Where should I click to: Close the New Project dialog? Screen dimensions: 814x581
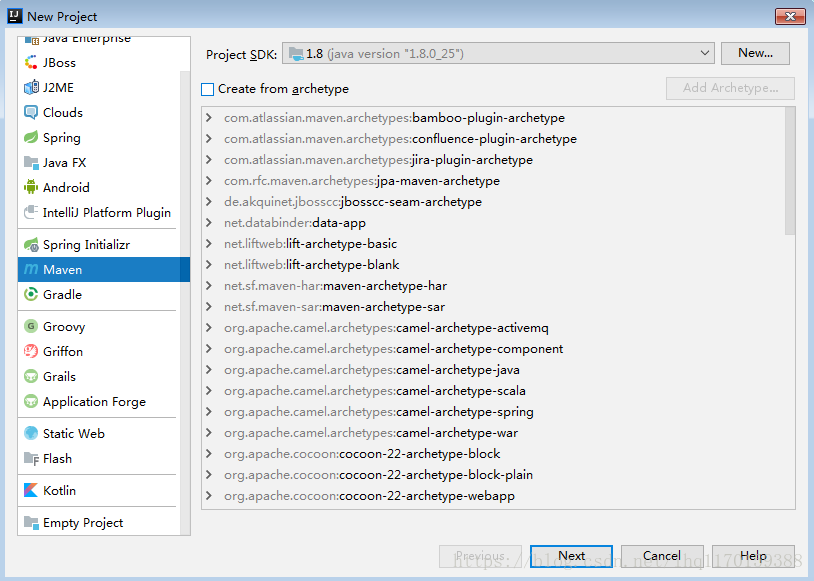pos(790,16)
